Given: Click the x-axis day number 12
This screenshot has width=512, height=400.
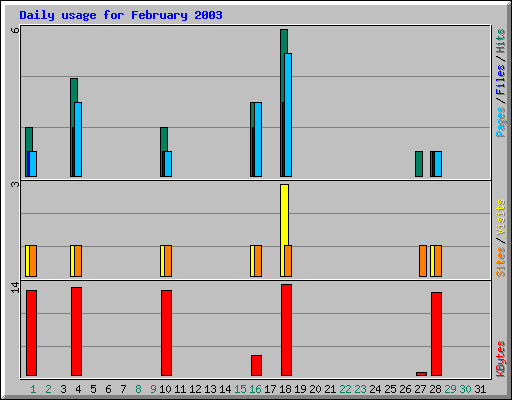Looking at the screenshot, I should tap(195, 389).
